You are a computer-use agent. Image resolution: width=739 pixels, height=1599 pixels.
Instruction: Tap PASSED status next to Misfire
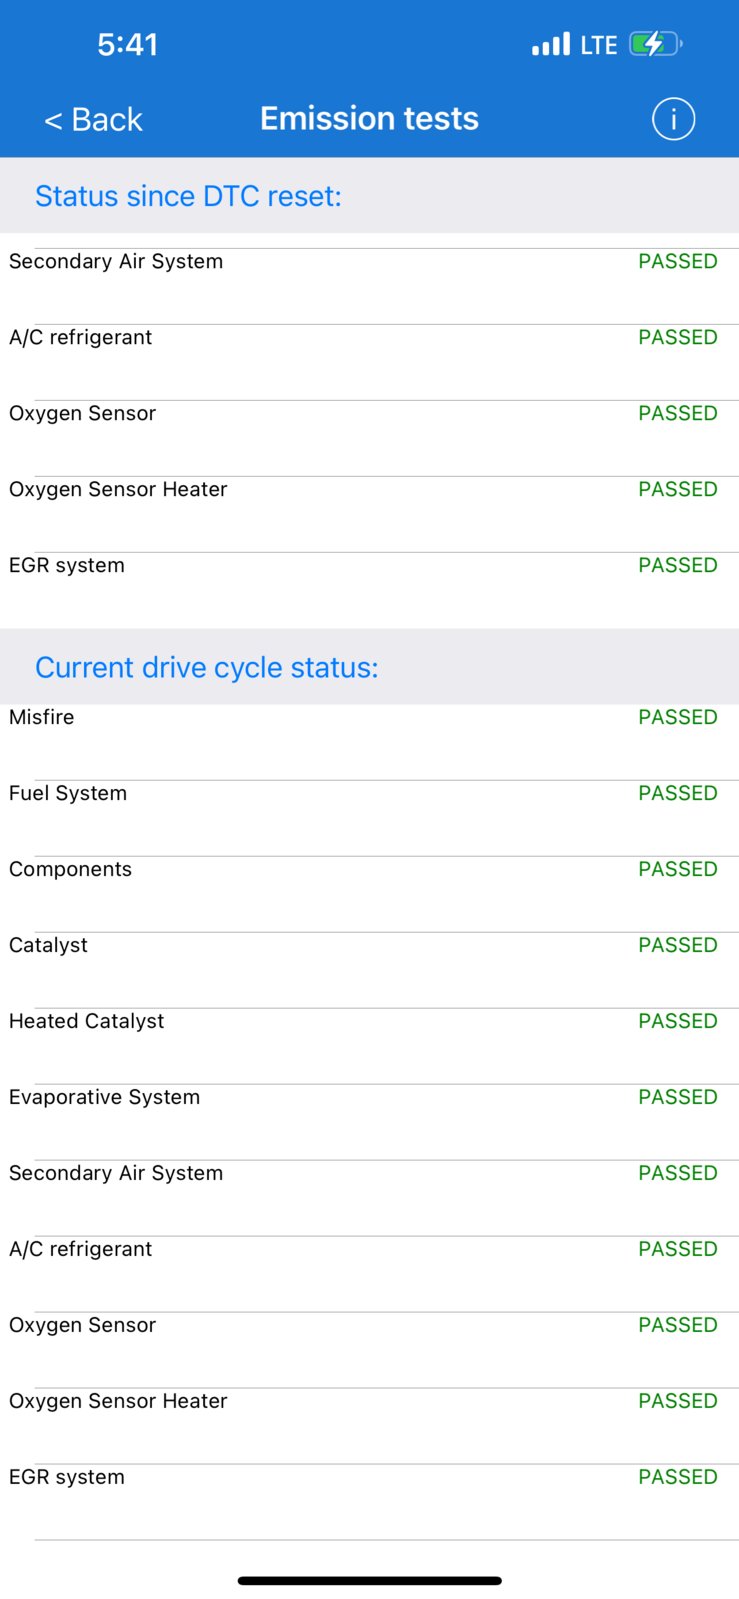coord(678,717)
